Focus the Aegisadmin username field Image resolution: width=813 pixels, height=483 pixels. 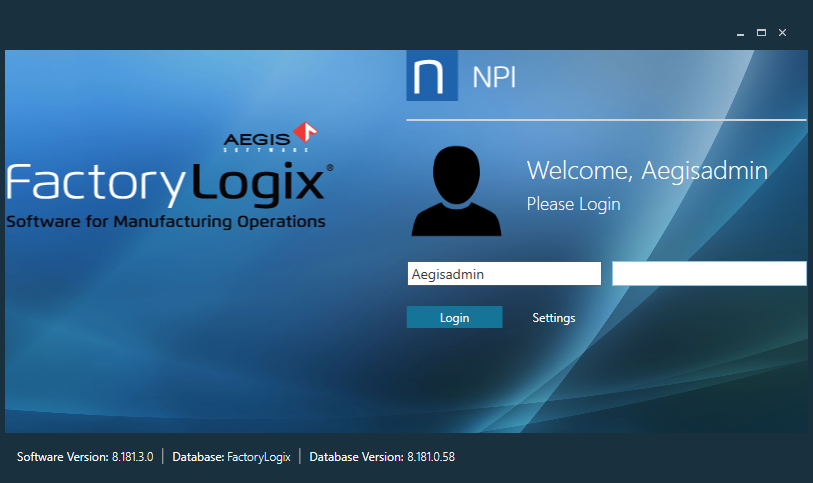(x=504, y=274)
